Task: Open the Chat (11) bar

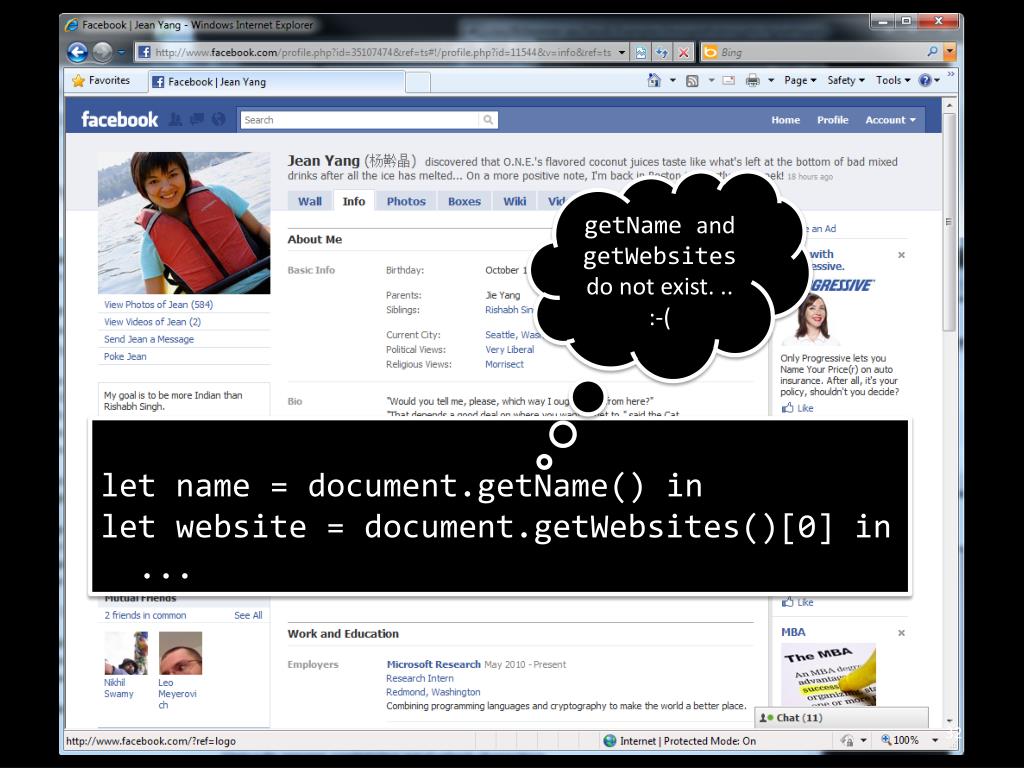Action: pyautogui.click(x=841, y=718)
